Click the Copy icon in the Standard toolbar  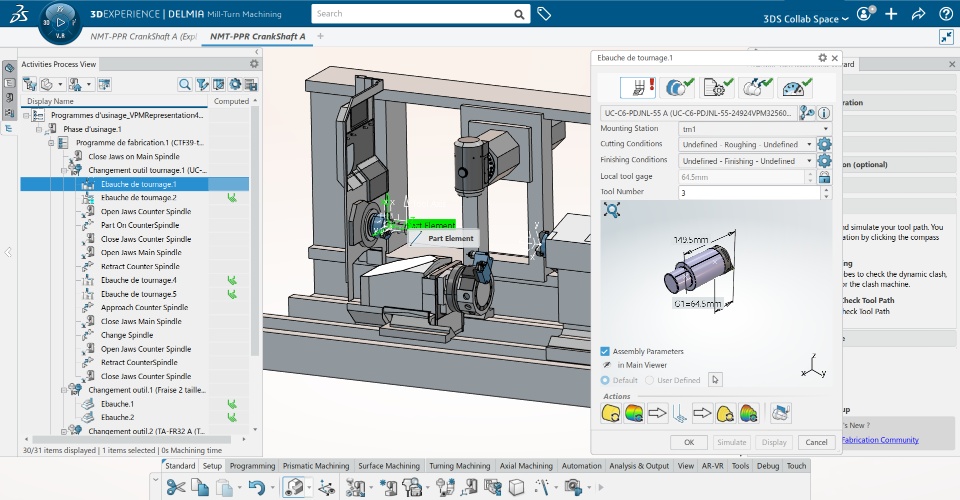(200, 487)
